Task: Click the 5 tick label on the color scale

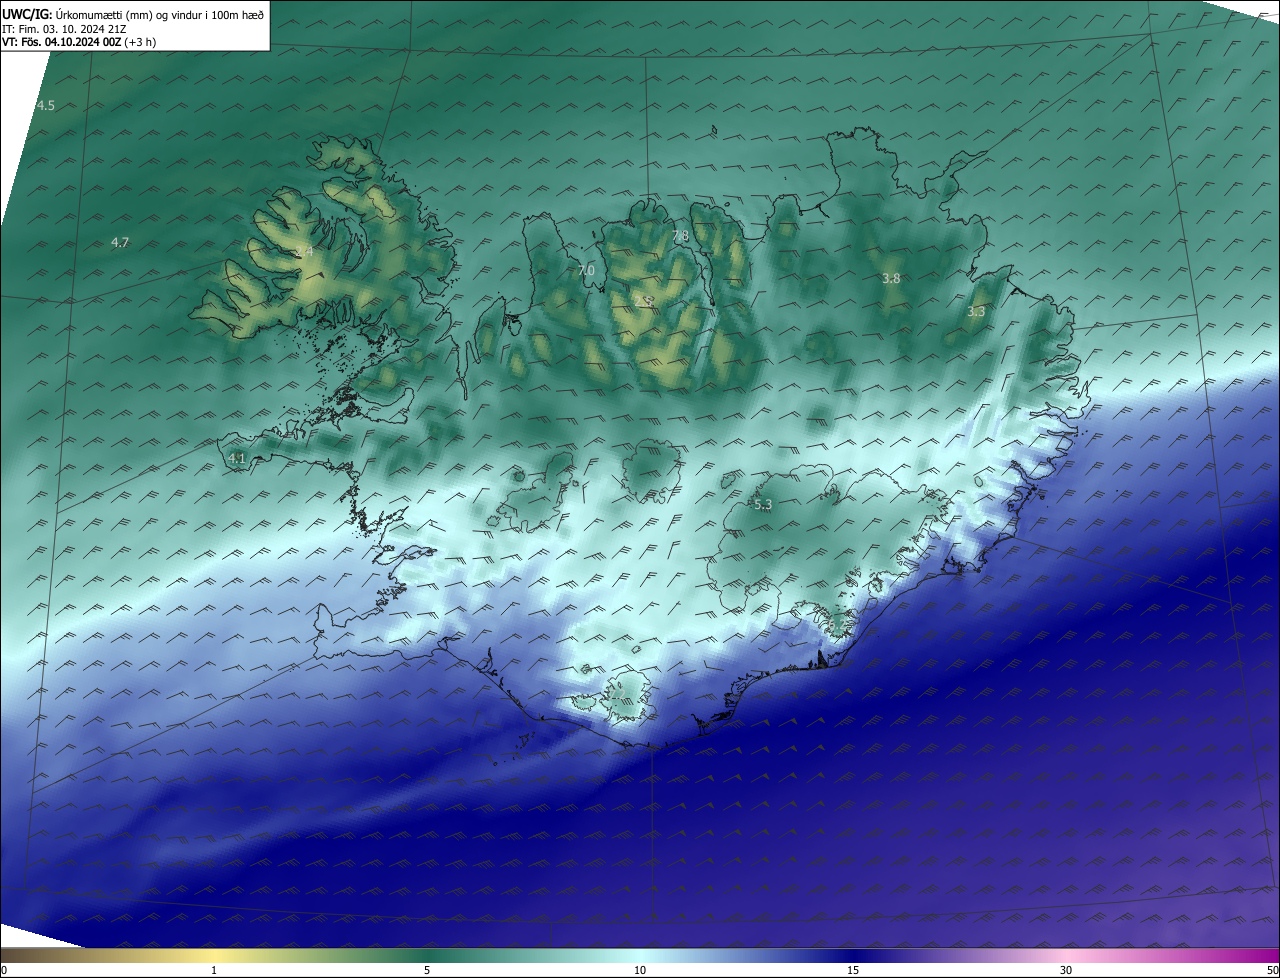Action: point(427,970)
